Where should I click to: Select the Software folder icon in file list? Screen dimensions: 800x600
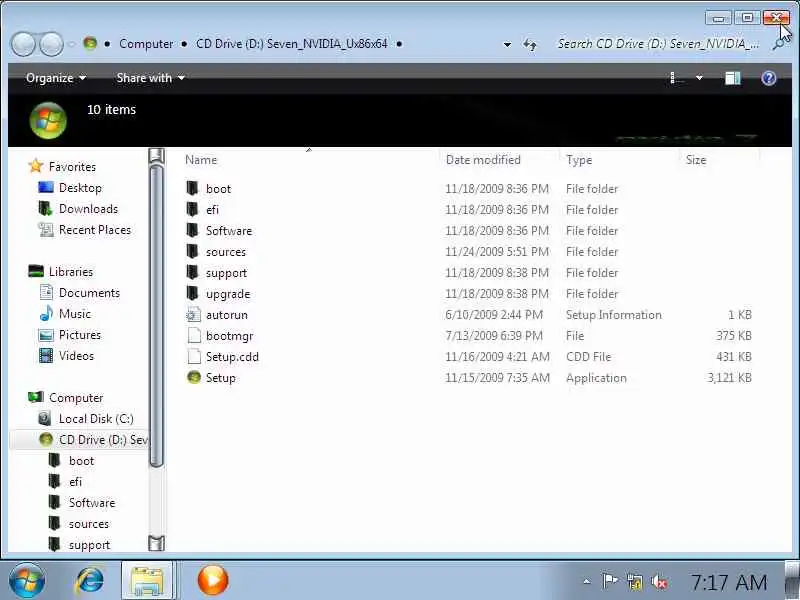192,230
